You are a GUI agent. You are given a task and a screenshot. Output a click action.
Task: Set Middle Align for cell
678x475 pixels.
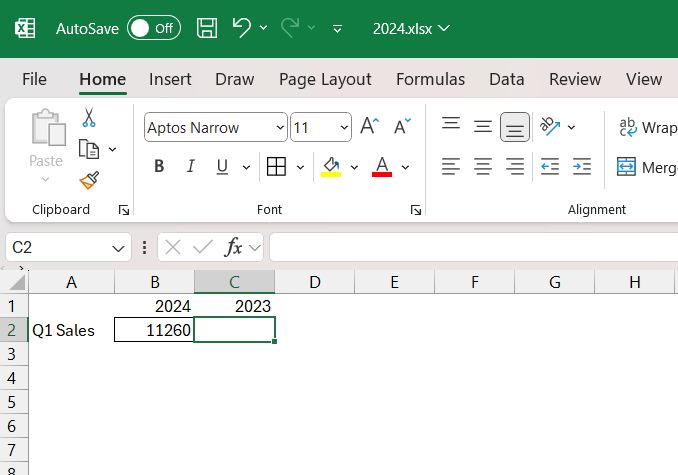tap(483, 126)
